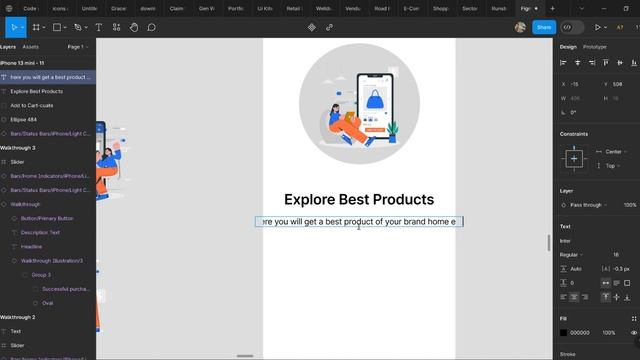Select the Comment tool

pos(151,27)
